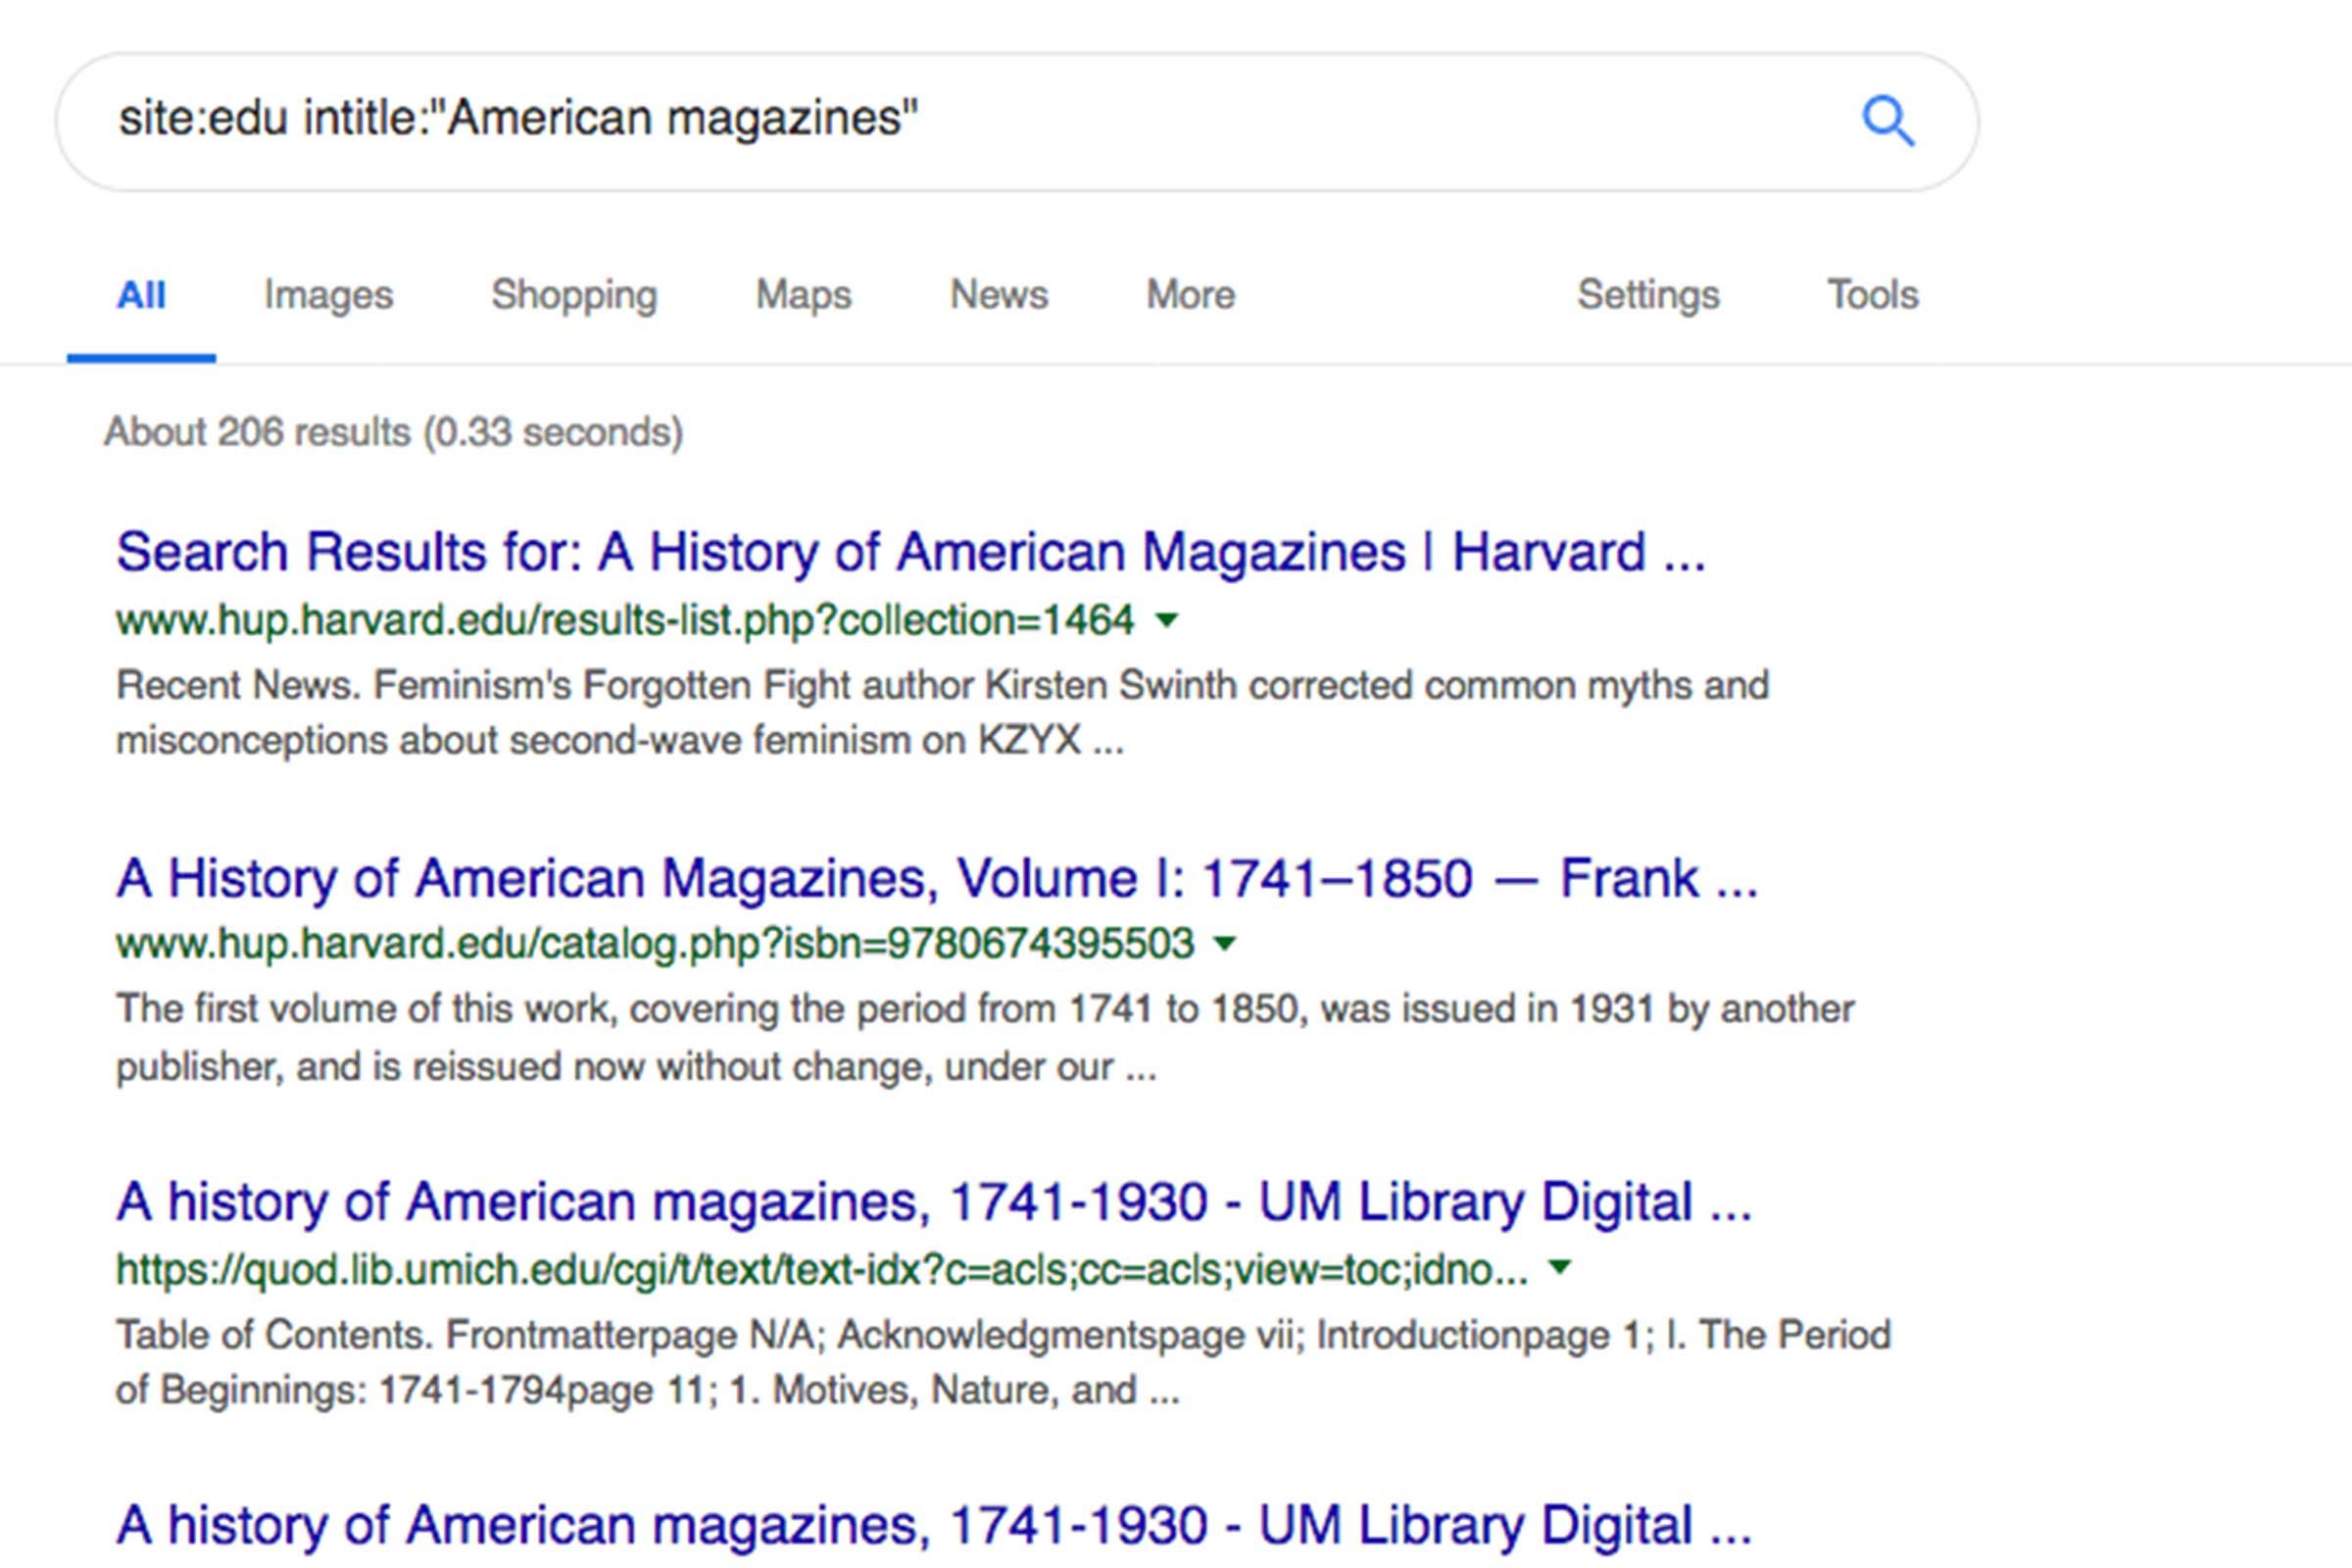
Task: Expand the More search categories menu
Action: click(x=1190, y=295)
